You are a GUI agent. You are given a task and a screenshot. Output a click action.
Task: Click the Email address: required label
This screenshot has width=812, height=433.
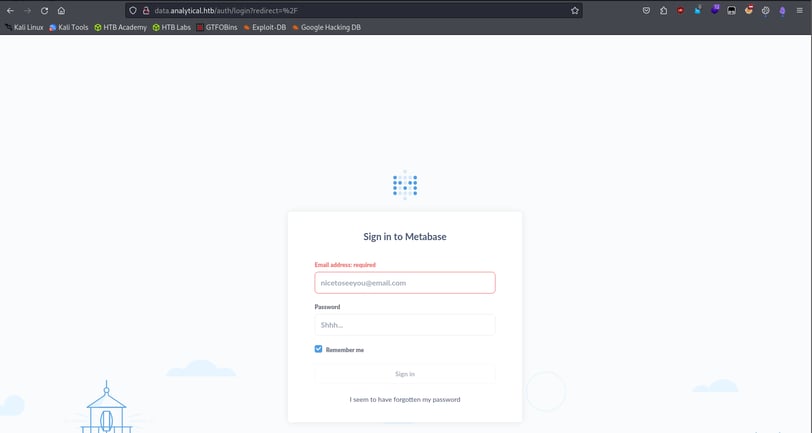pos(345,265)
